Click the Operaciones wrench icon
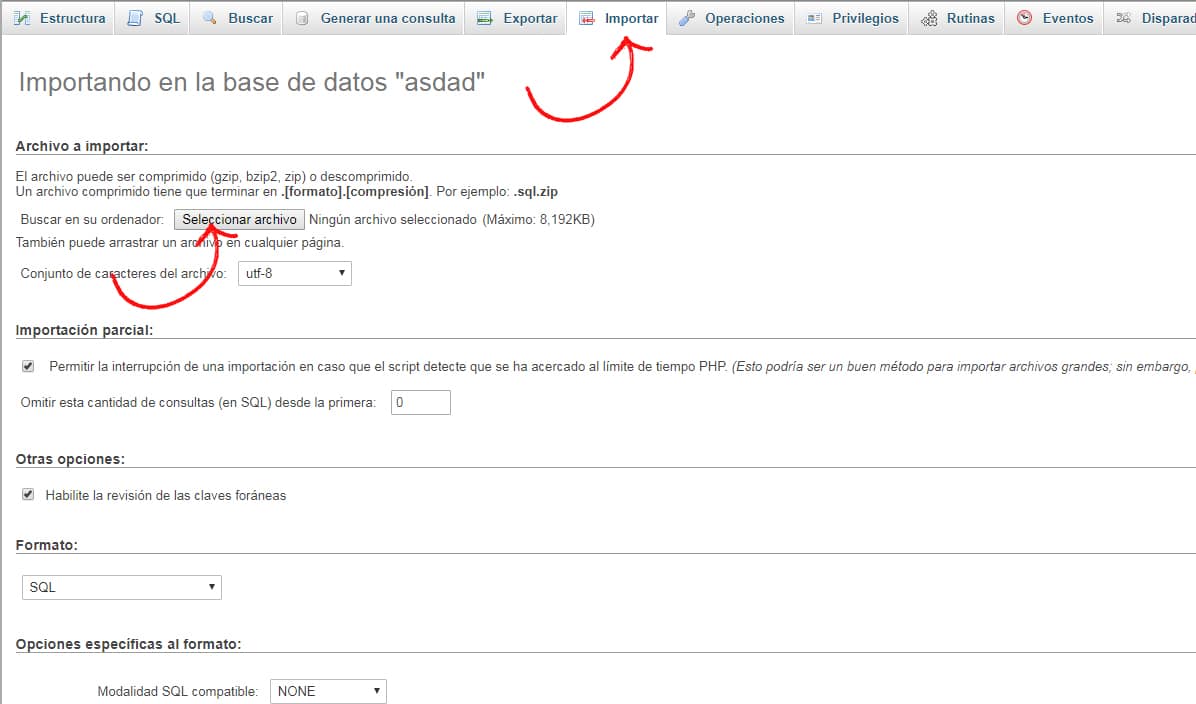The height and width of the screenshot is (704, 1196). [686, 18]
